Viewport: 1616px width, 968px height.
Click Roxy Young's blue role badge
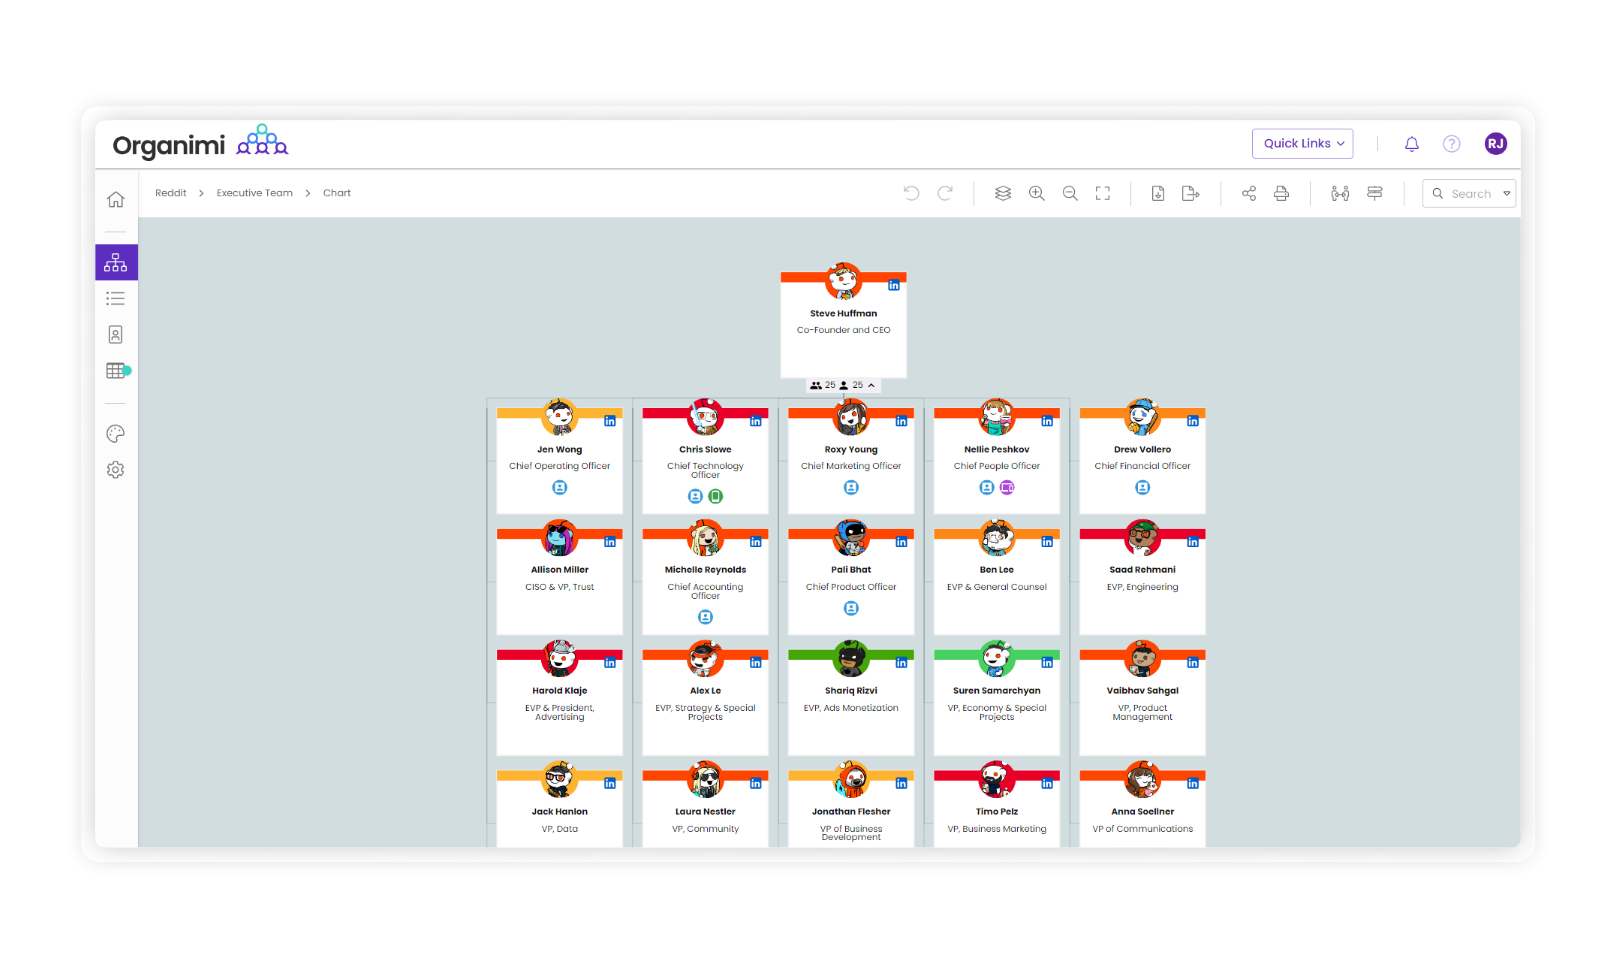point(851,488)
